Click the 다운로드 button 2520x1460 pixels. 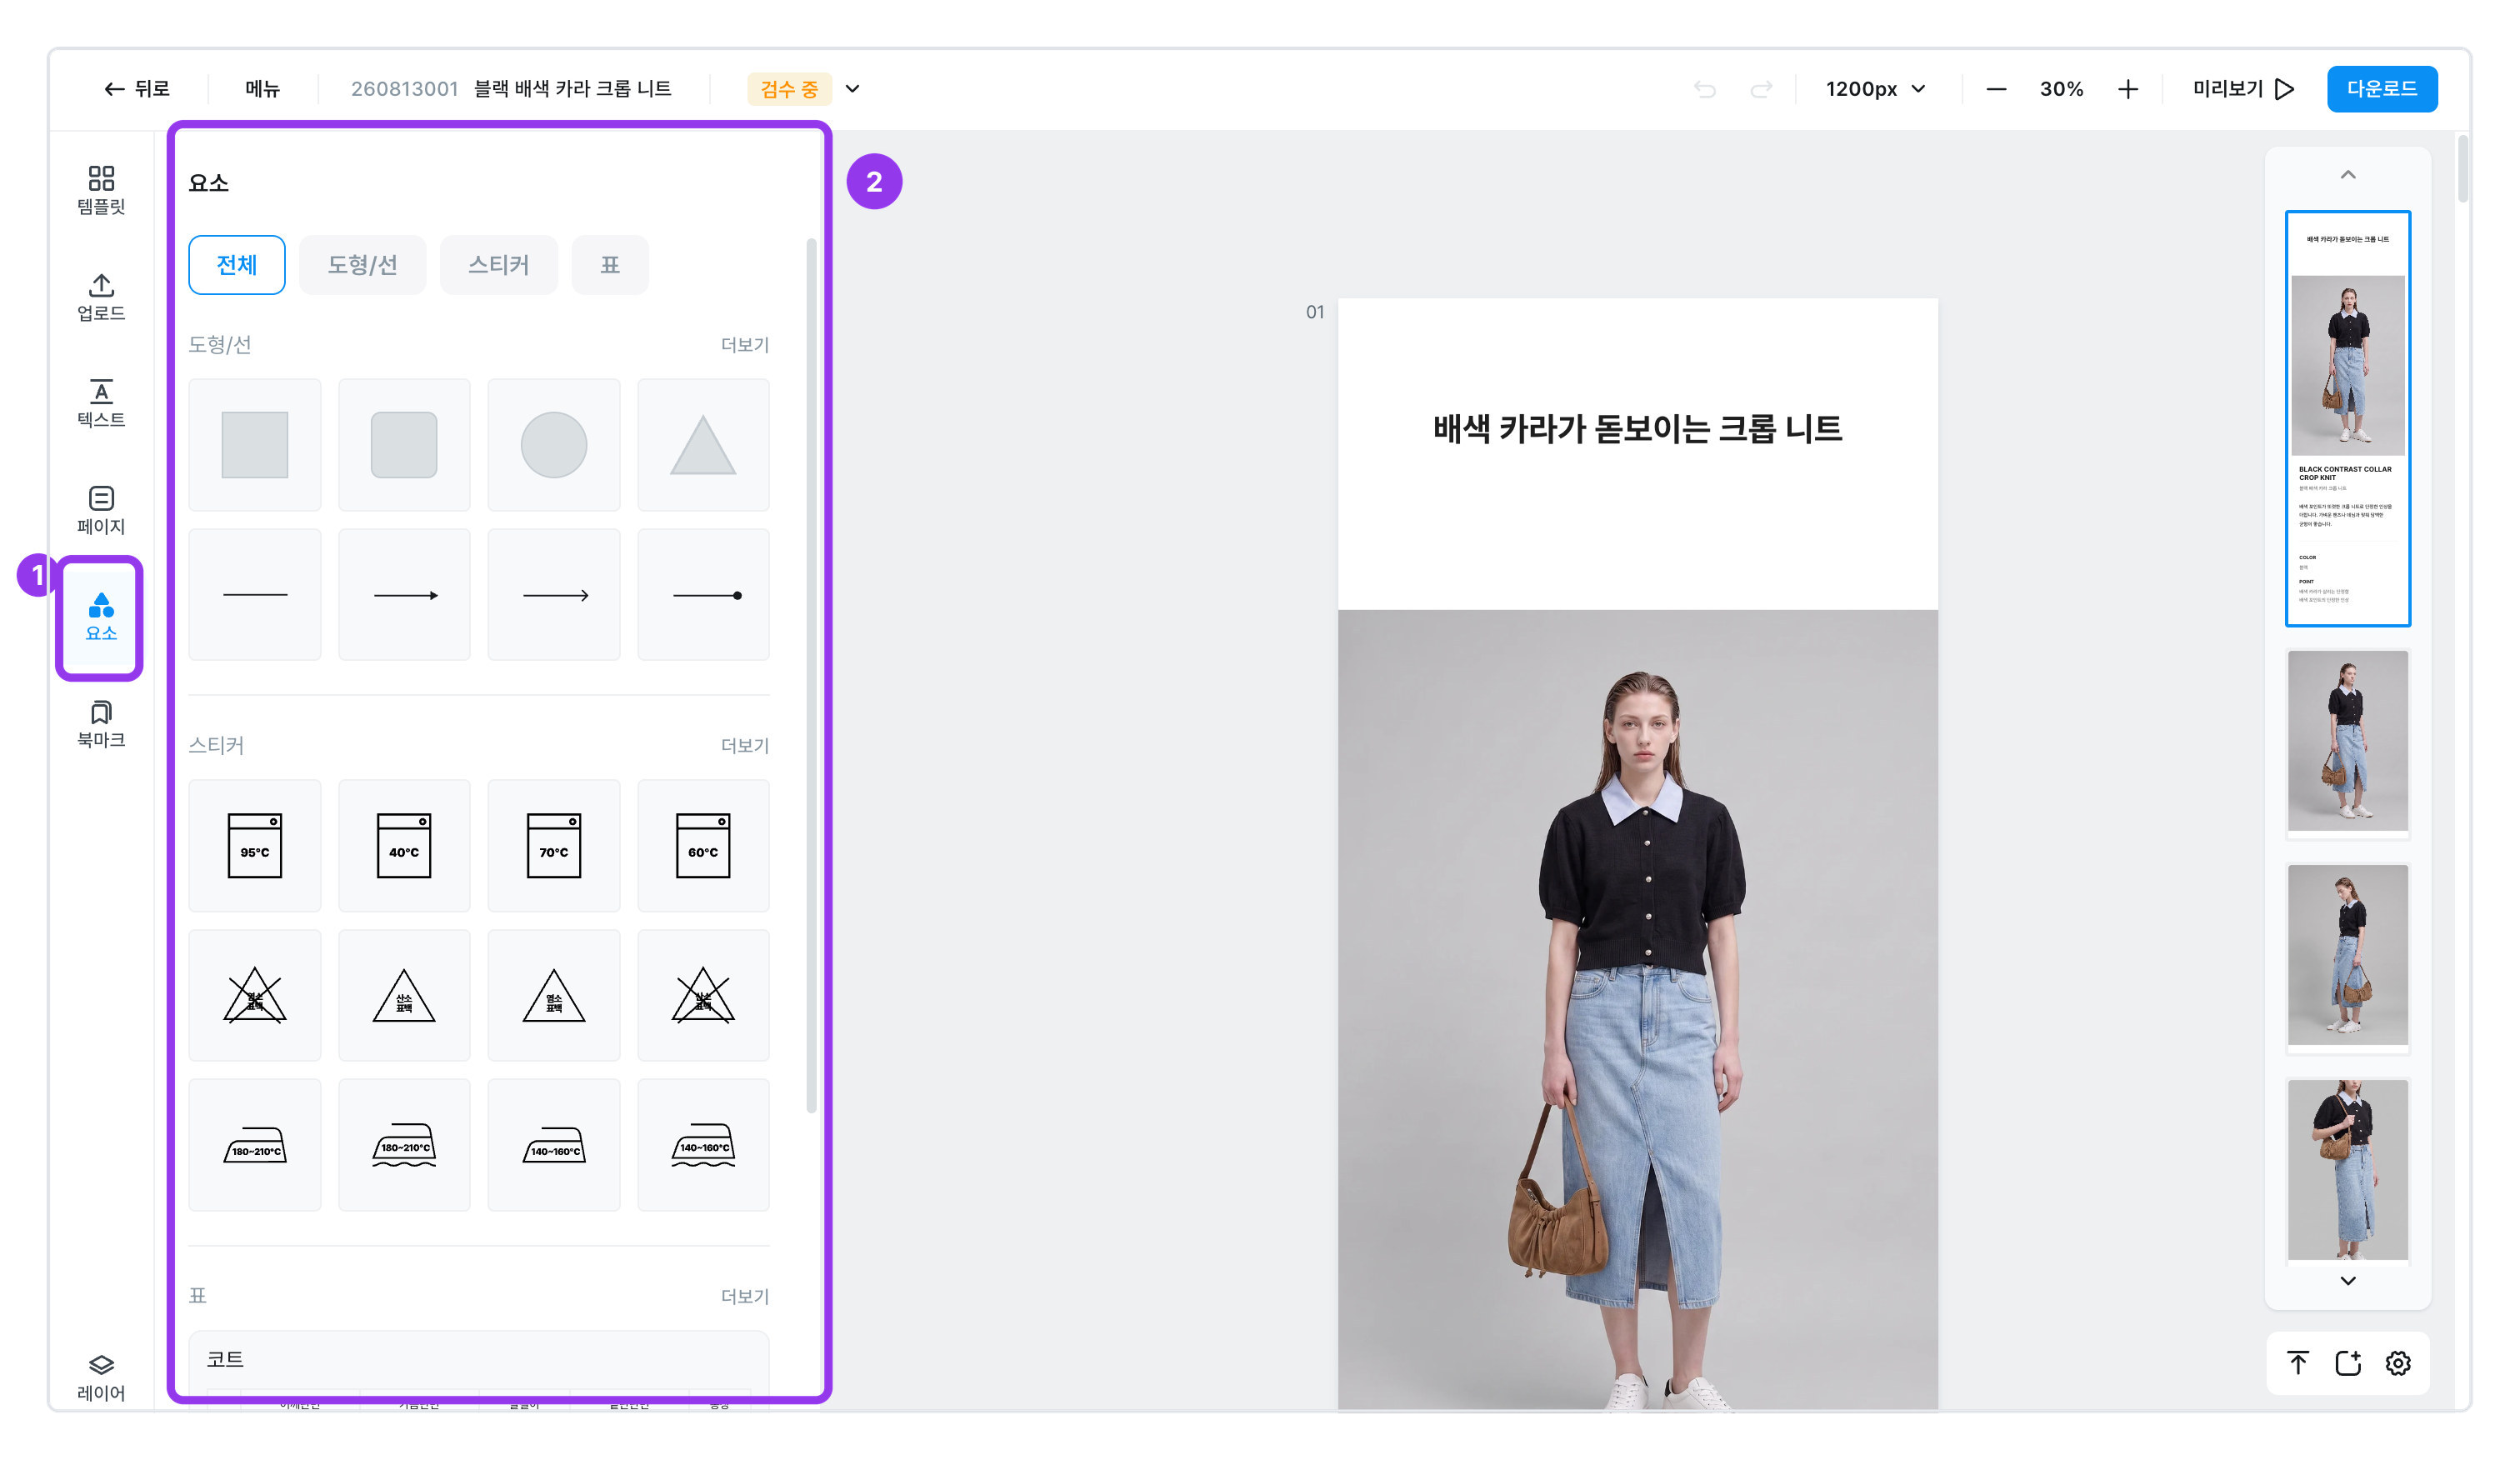pyautogui.click(x=2382, y=89)
